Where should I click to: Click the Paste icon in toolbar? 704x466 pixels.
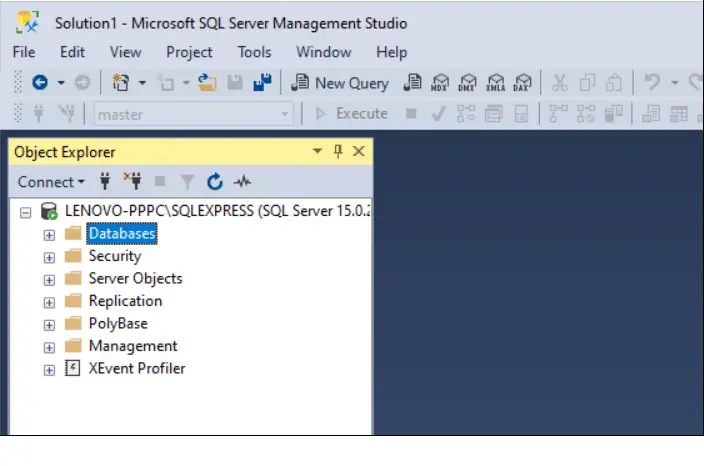point(614,83)
